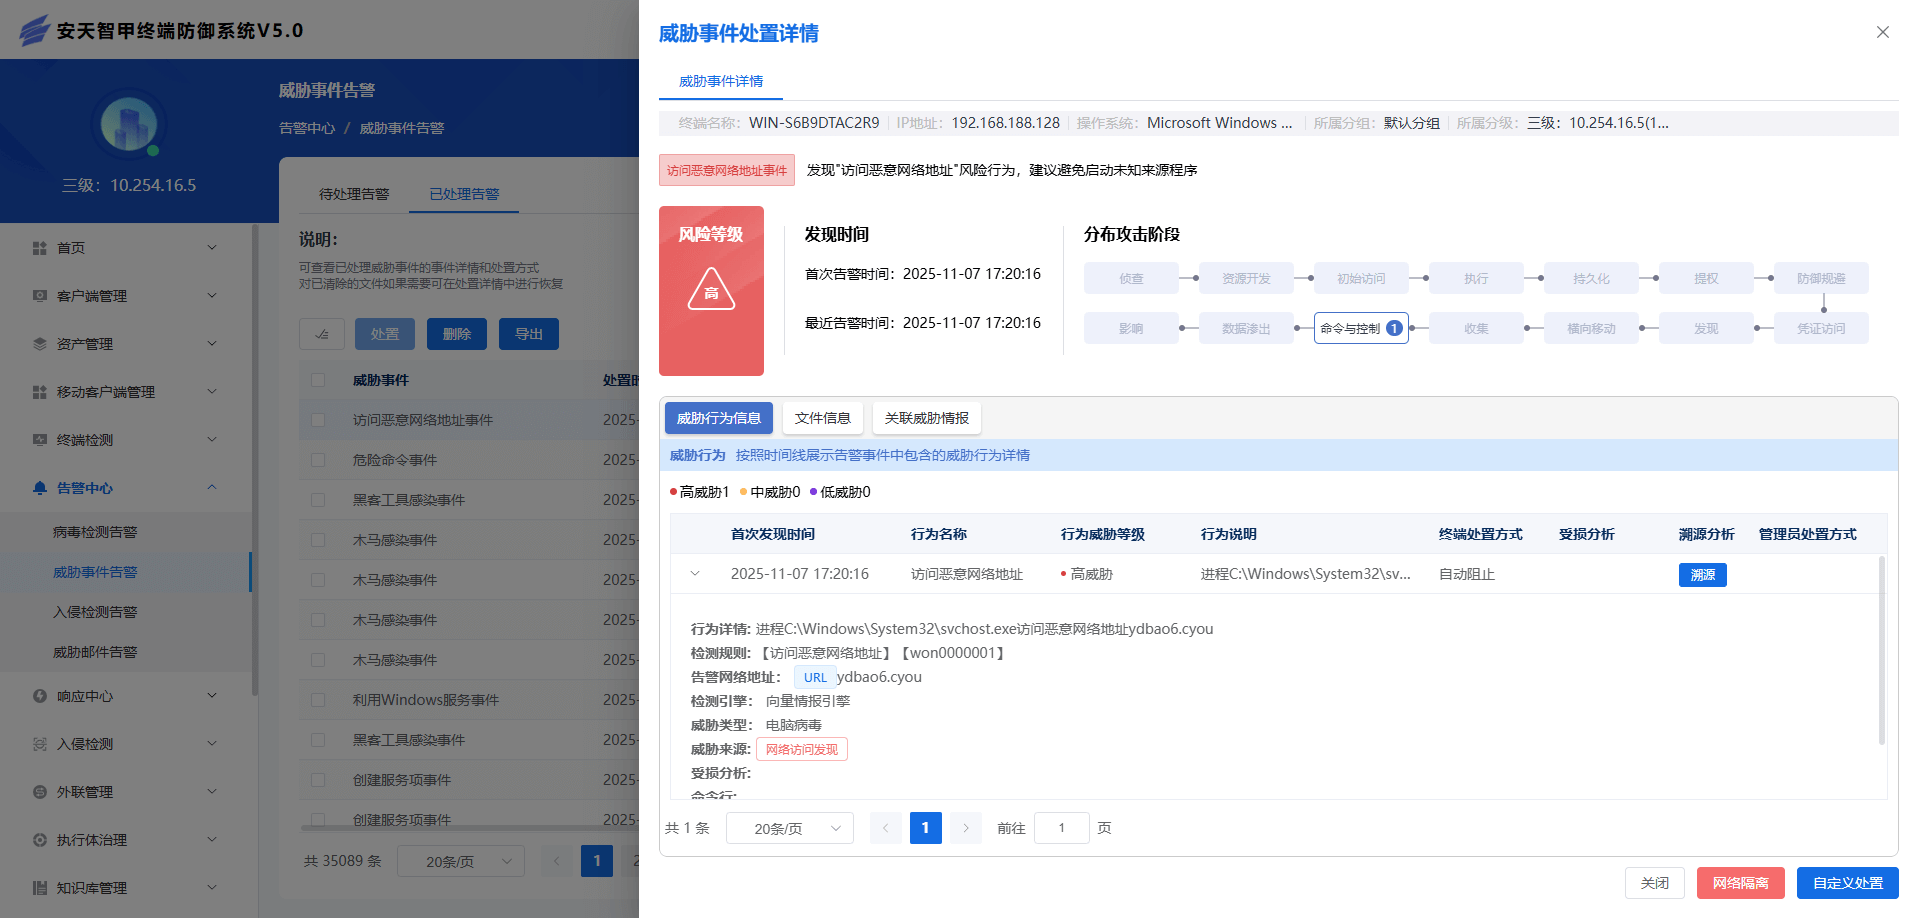The height and width of the screenshot is (918, 1918).
Task: Click the red risk level warning triangle
Action: coord(711,290)
